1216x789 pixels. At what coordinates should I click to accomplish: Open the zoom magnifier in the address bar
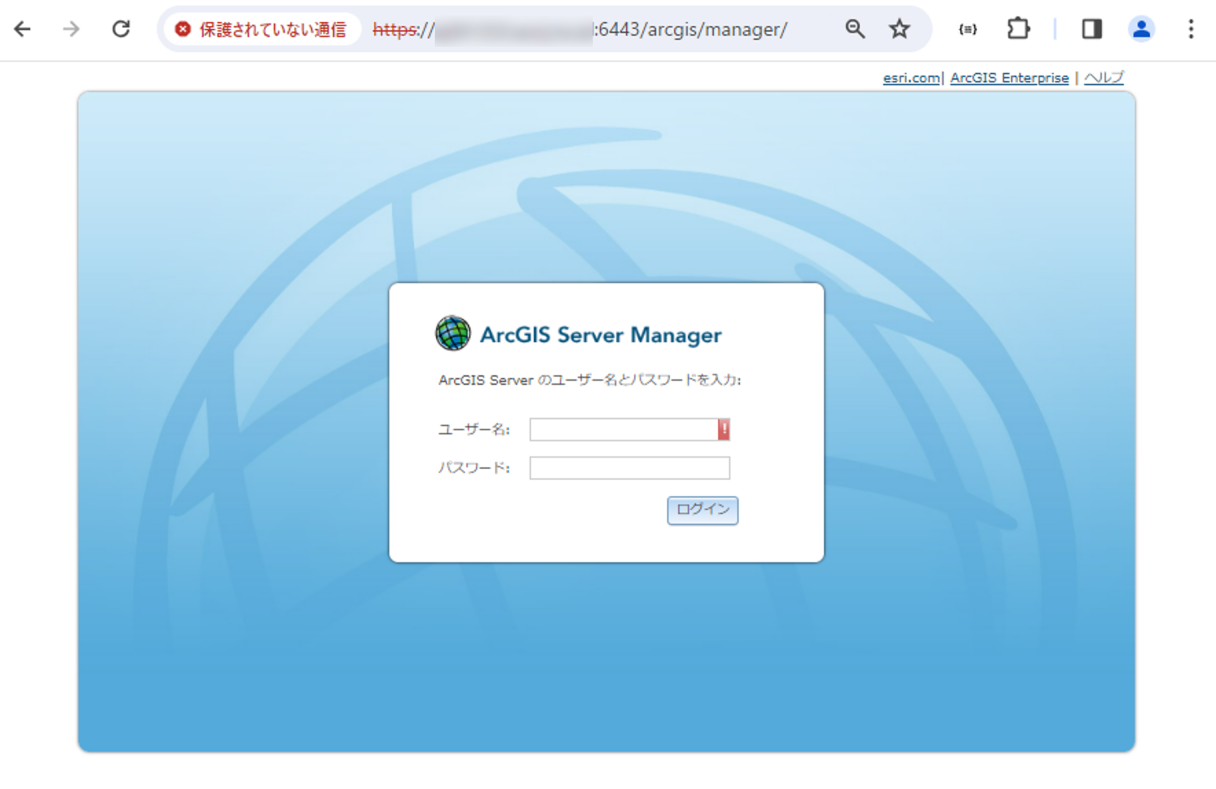(x=855, y=29)
